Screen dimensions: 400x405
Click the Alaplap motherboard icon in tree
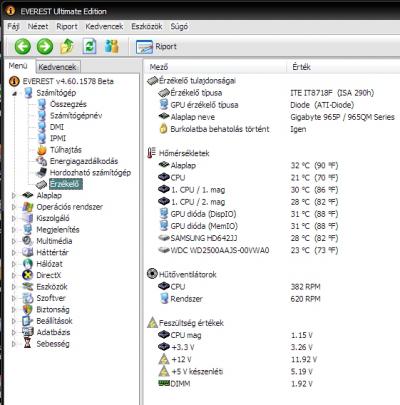click(x=27, y=195)
